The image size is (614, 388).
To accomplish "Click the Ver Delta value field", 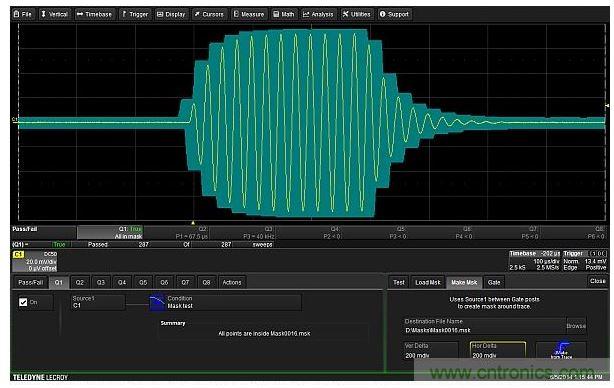I will (431, 351).
